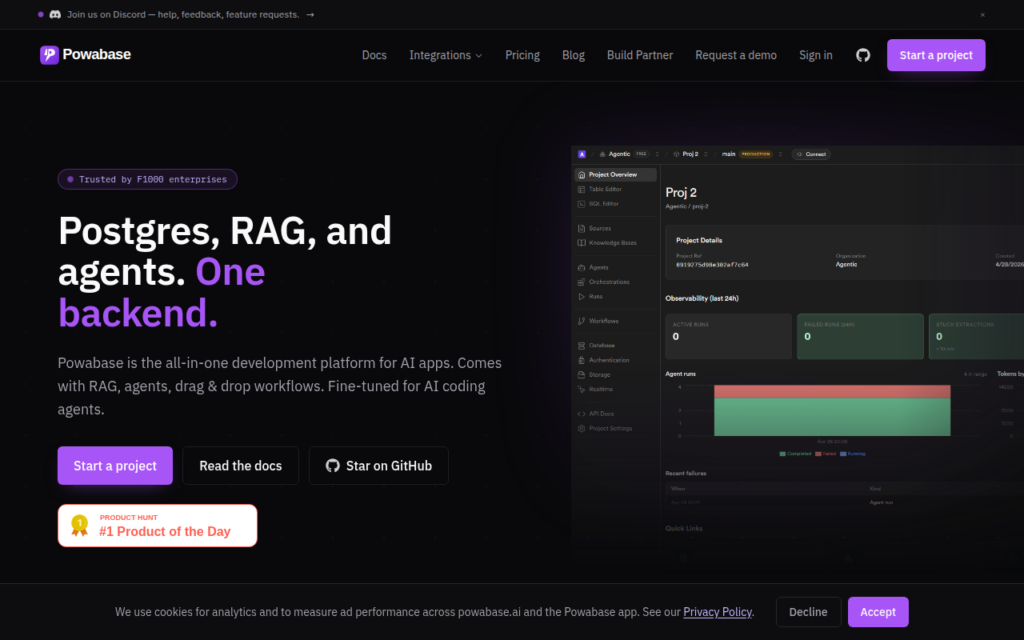1024x640 pixels.
Task: Accept the cookies
Action: tap(878, 612)
